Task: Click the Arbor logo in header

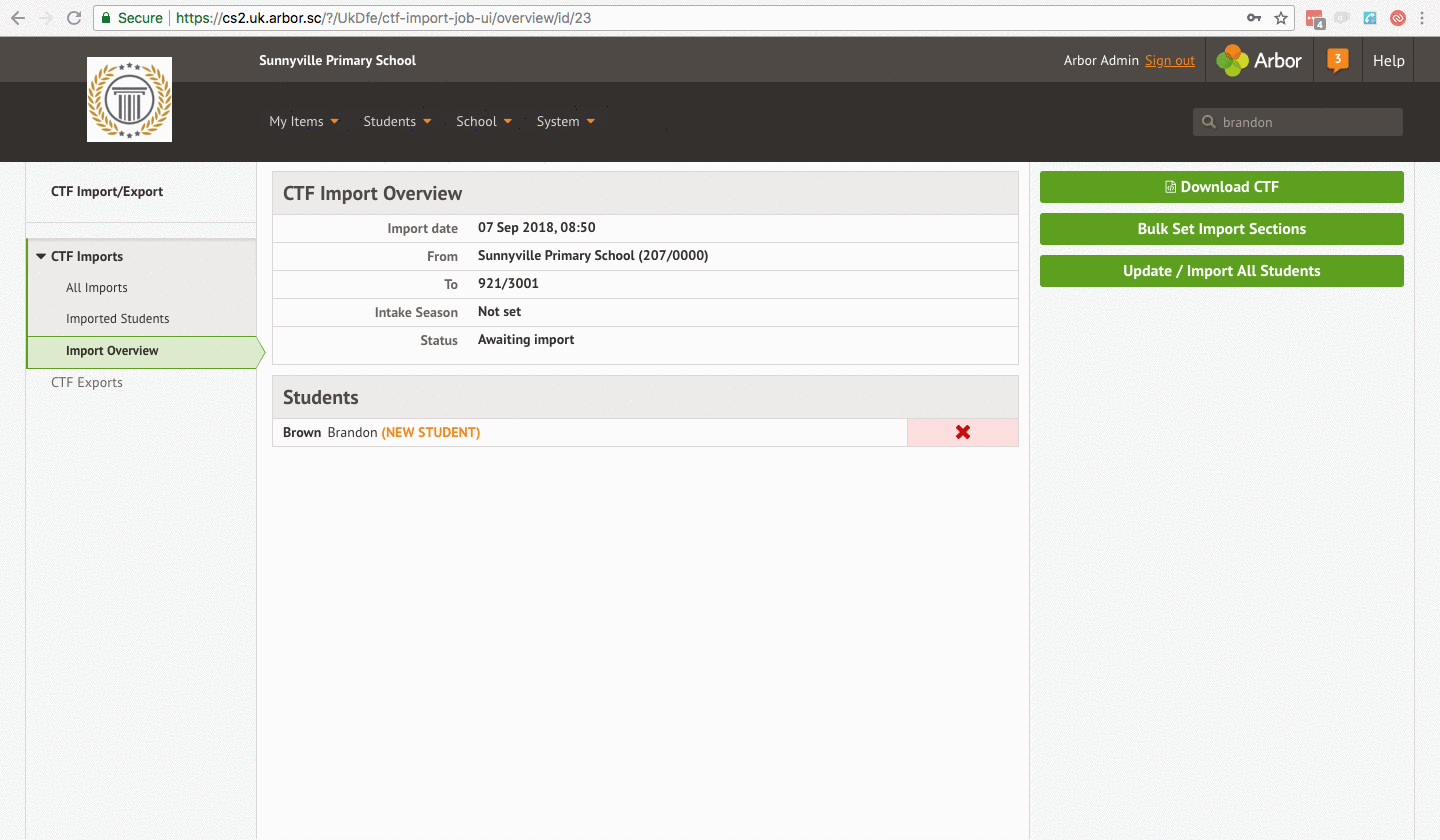Action: tap(1259, 60)
